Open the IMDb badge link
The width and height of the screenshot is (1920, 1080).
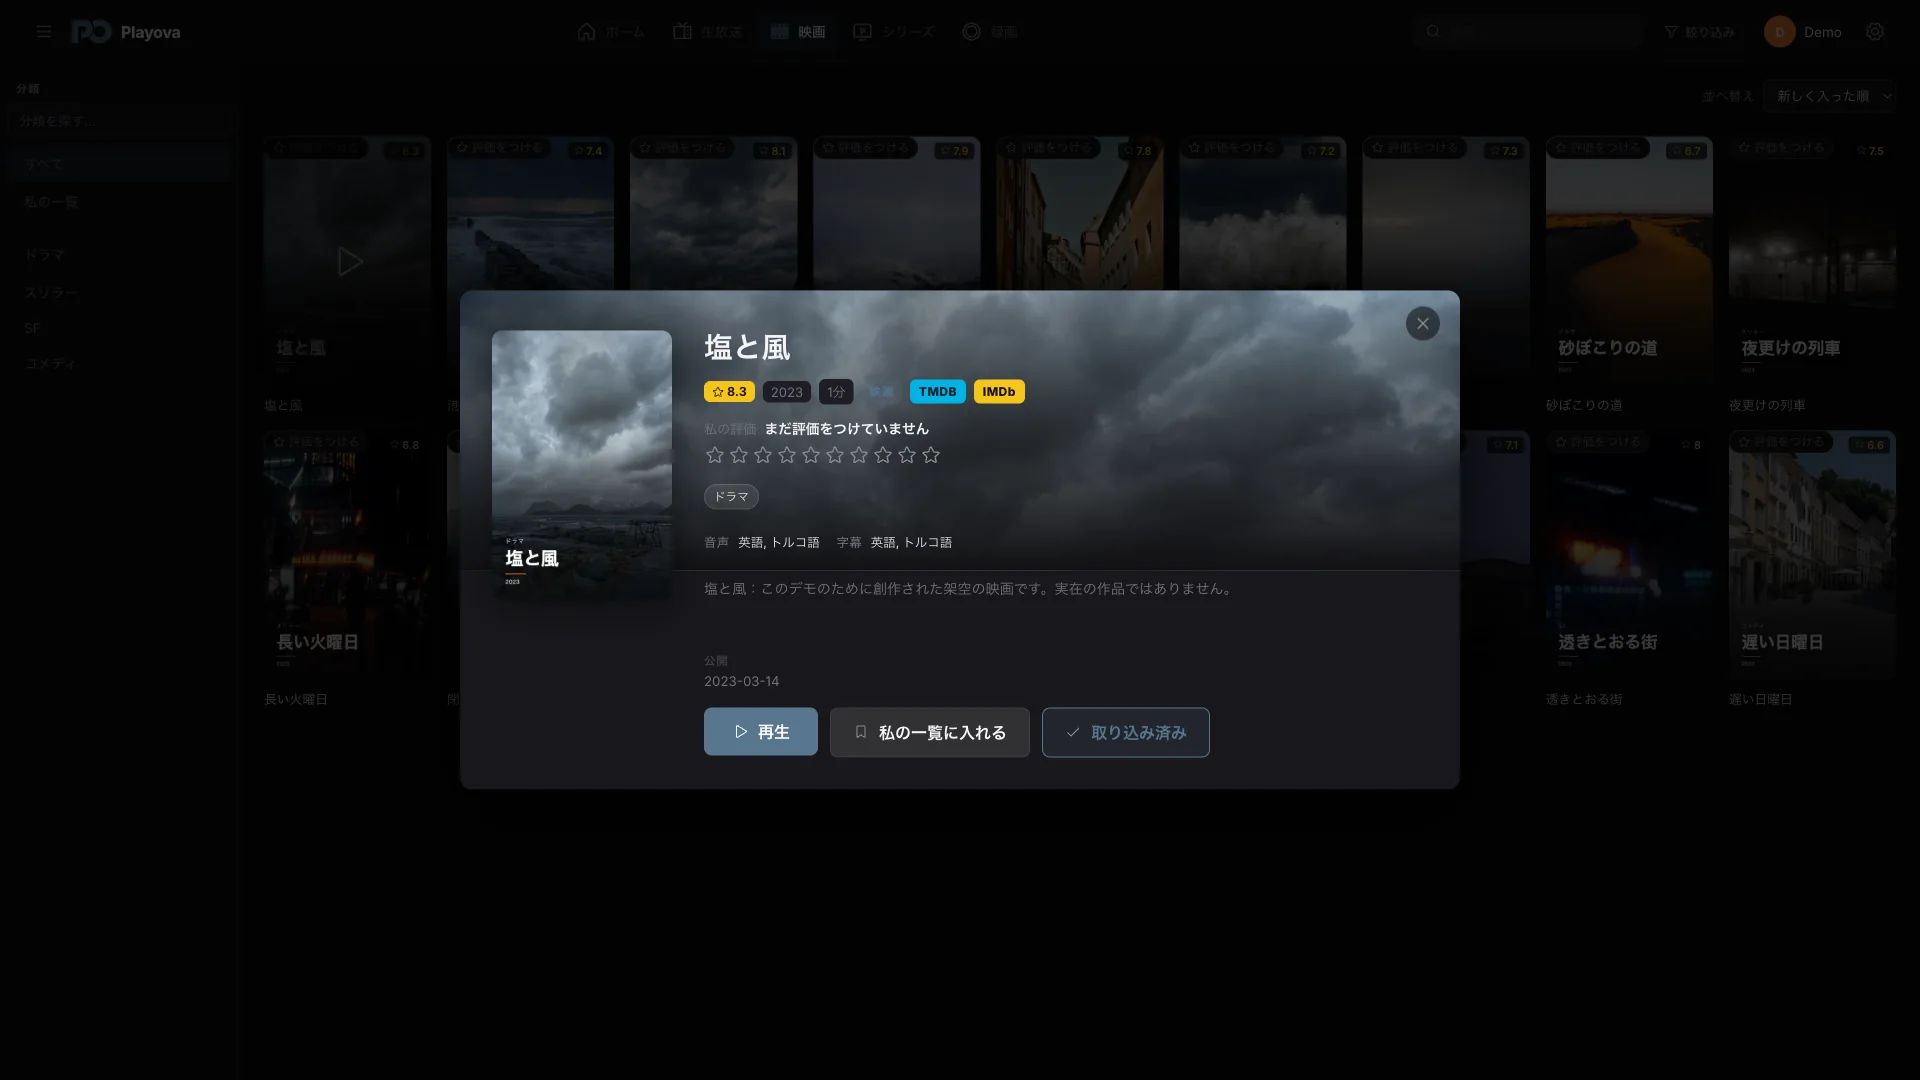(x=998, y=391)
